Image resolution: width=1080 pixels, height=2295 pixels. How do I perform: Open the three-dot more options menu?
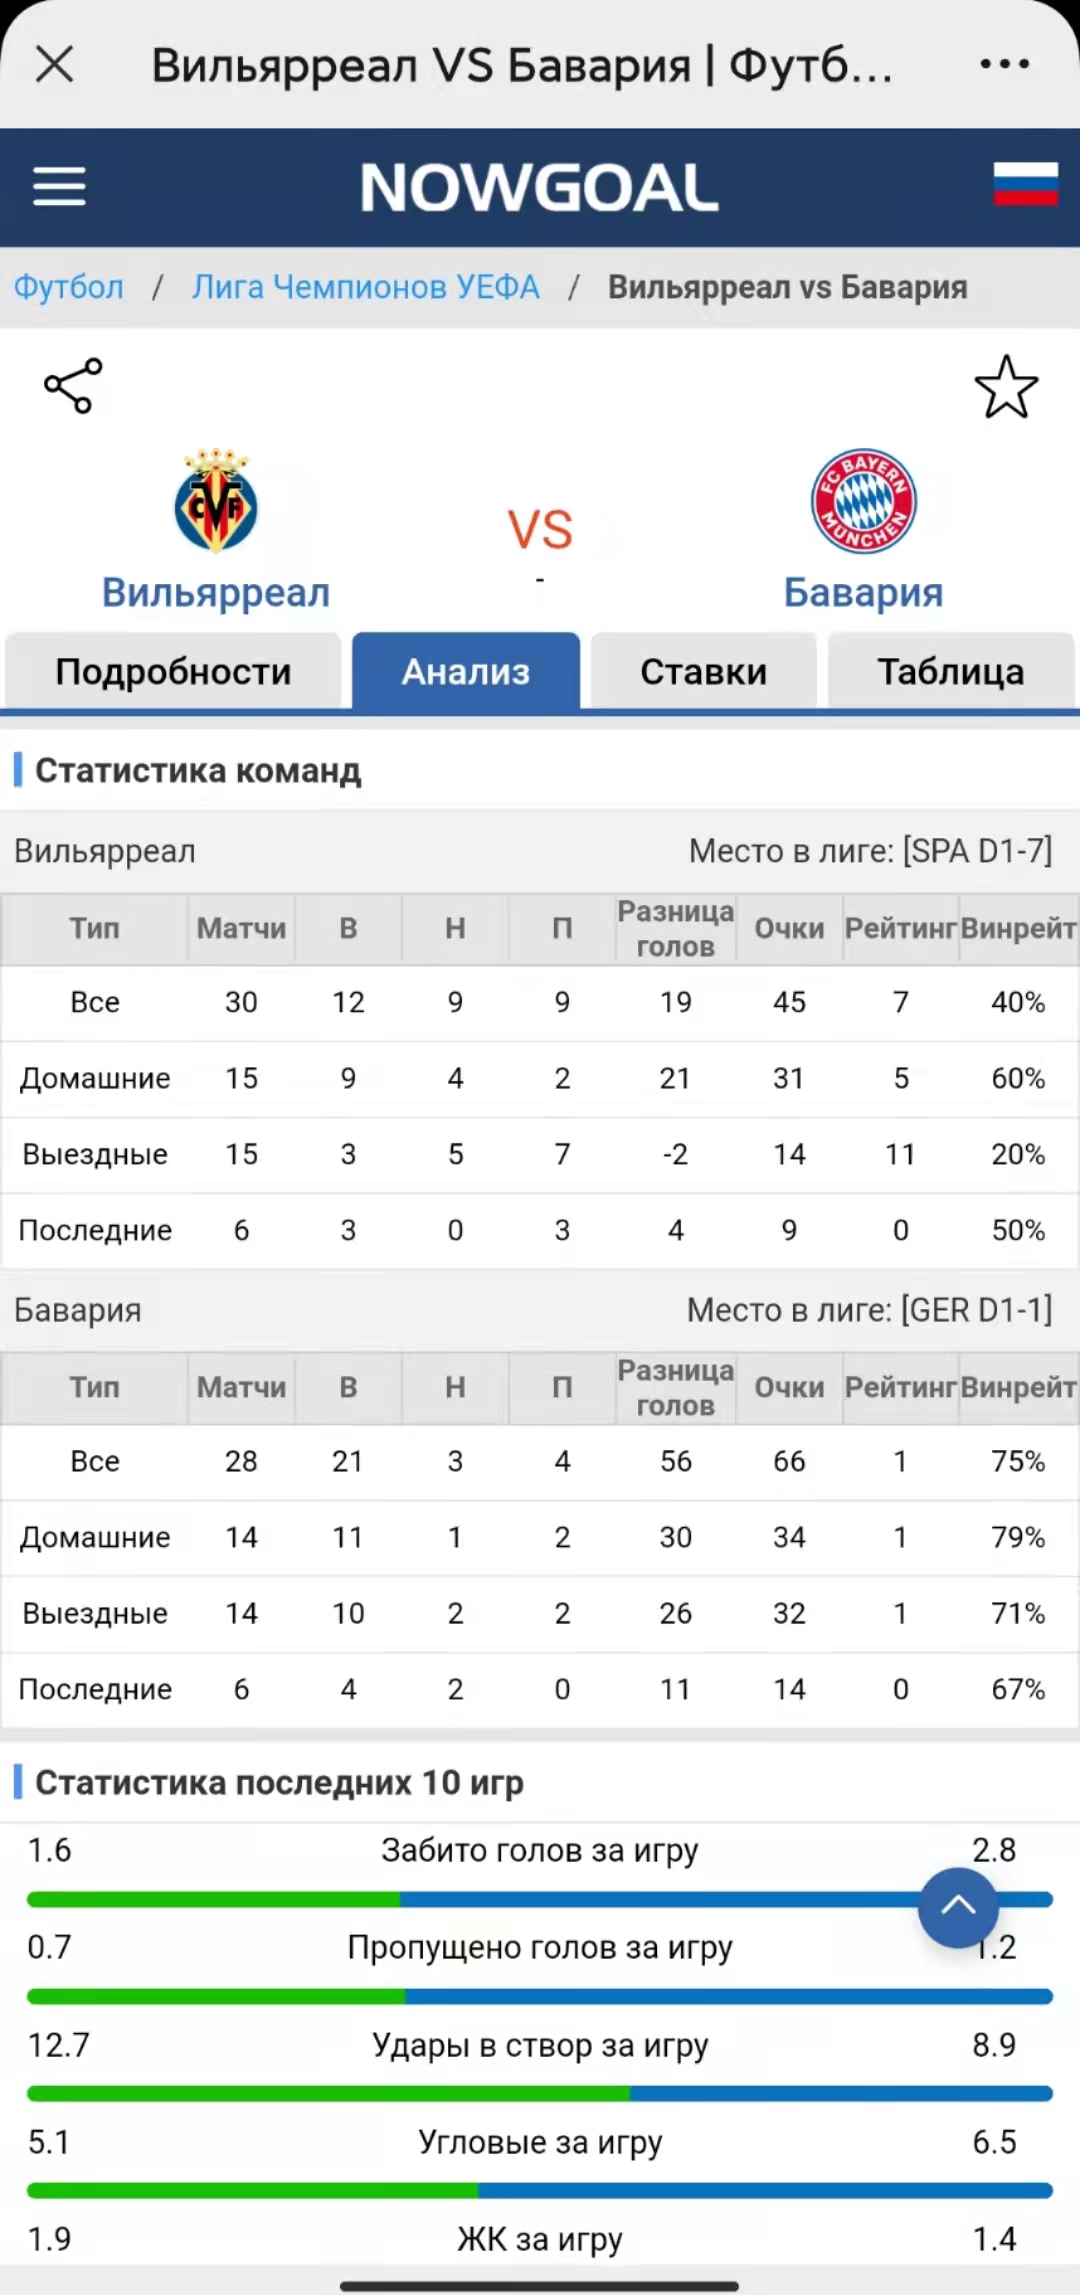(1004, 65)
